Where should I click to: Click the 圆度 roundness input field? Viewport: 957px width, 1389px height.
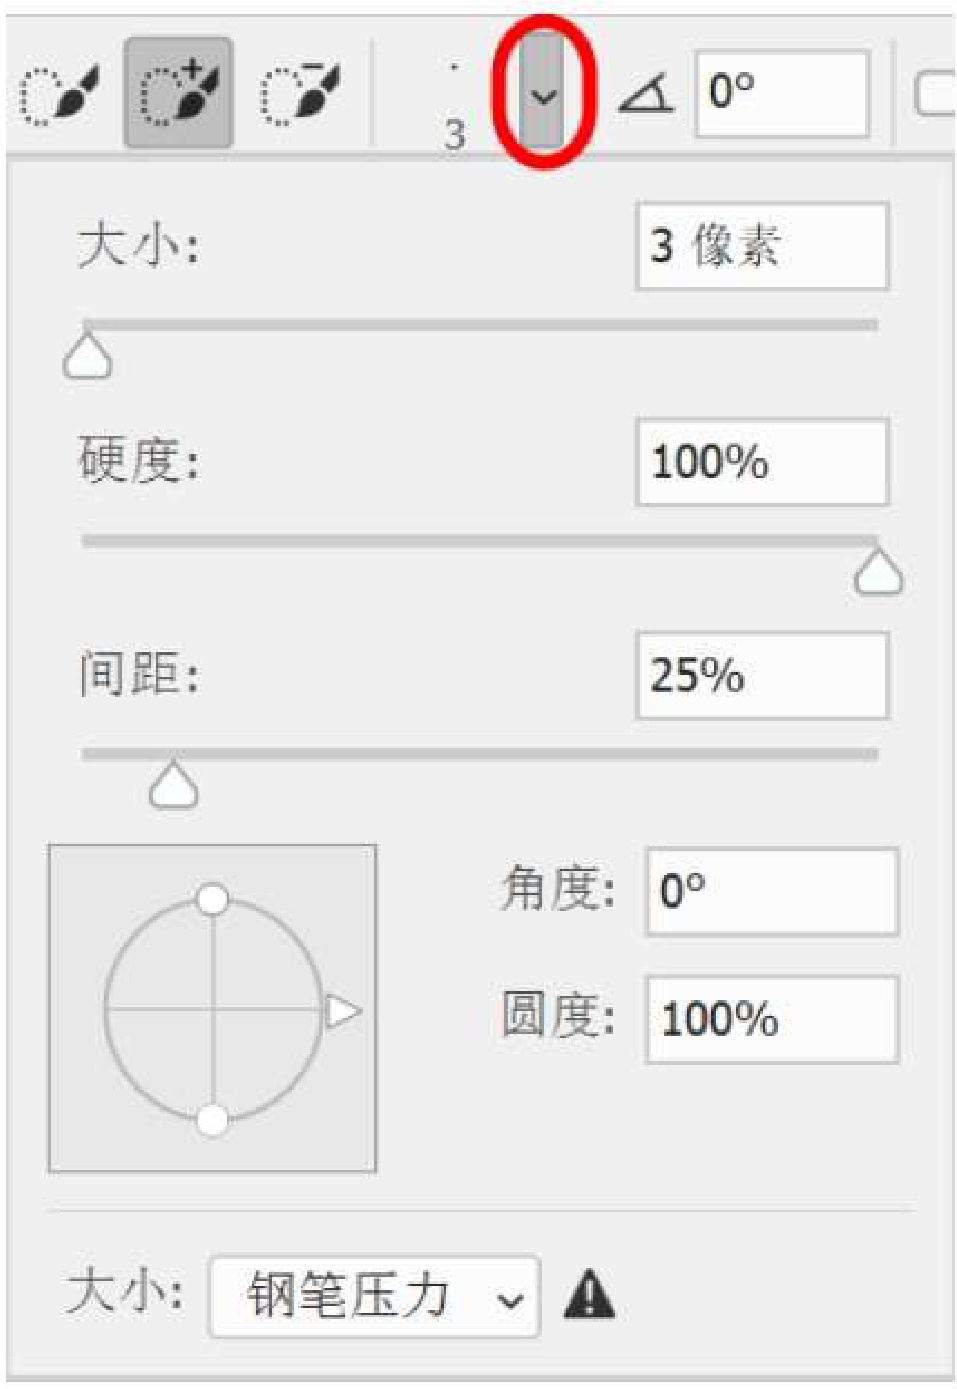click(772, 1020)
